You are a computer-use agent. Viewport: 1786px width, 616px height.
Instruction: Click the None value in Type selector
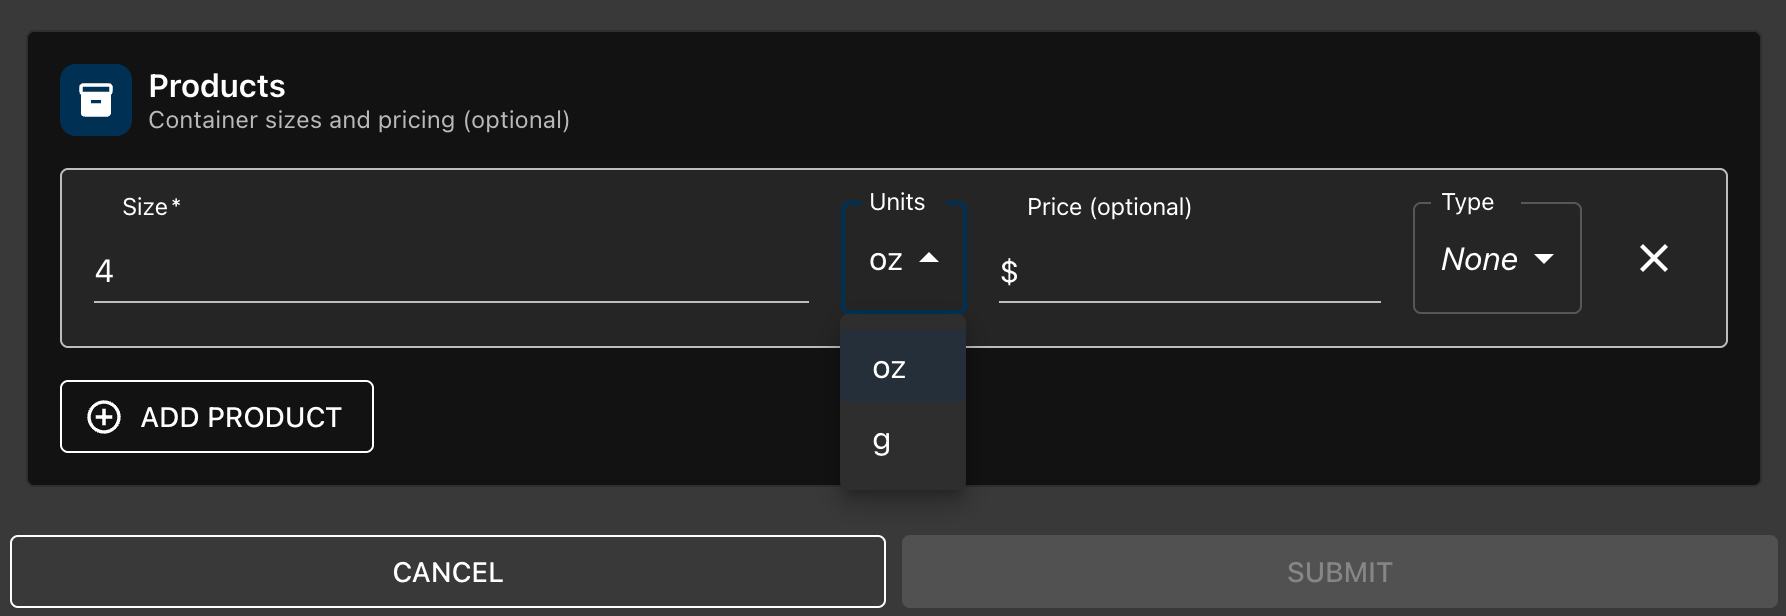1479,259
